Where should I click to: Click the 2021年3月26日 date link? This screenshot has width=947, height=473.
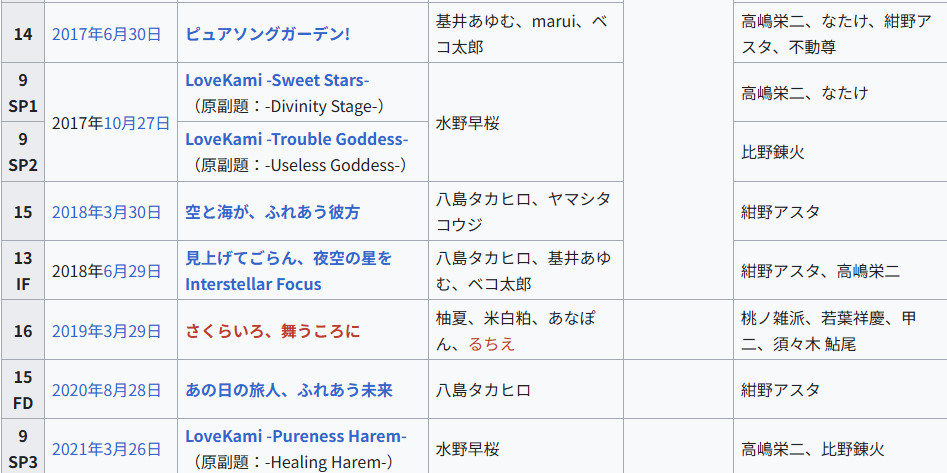pyautogui.click(x=106, y=449)
